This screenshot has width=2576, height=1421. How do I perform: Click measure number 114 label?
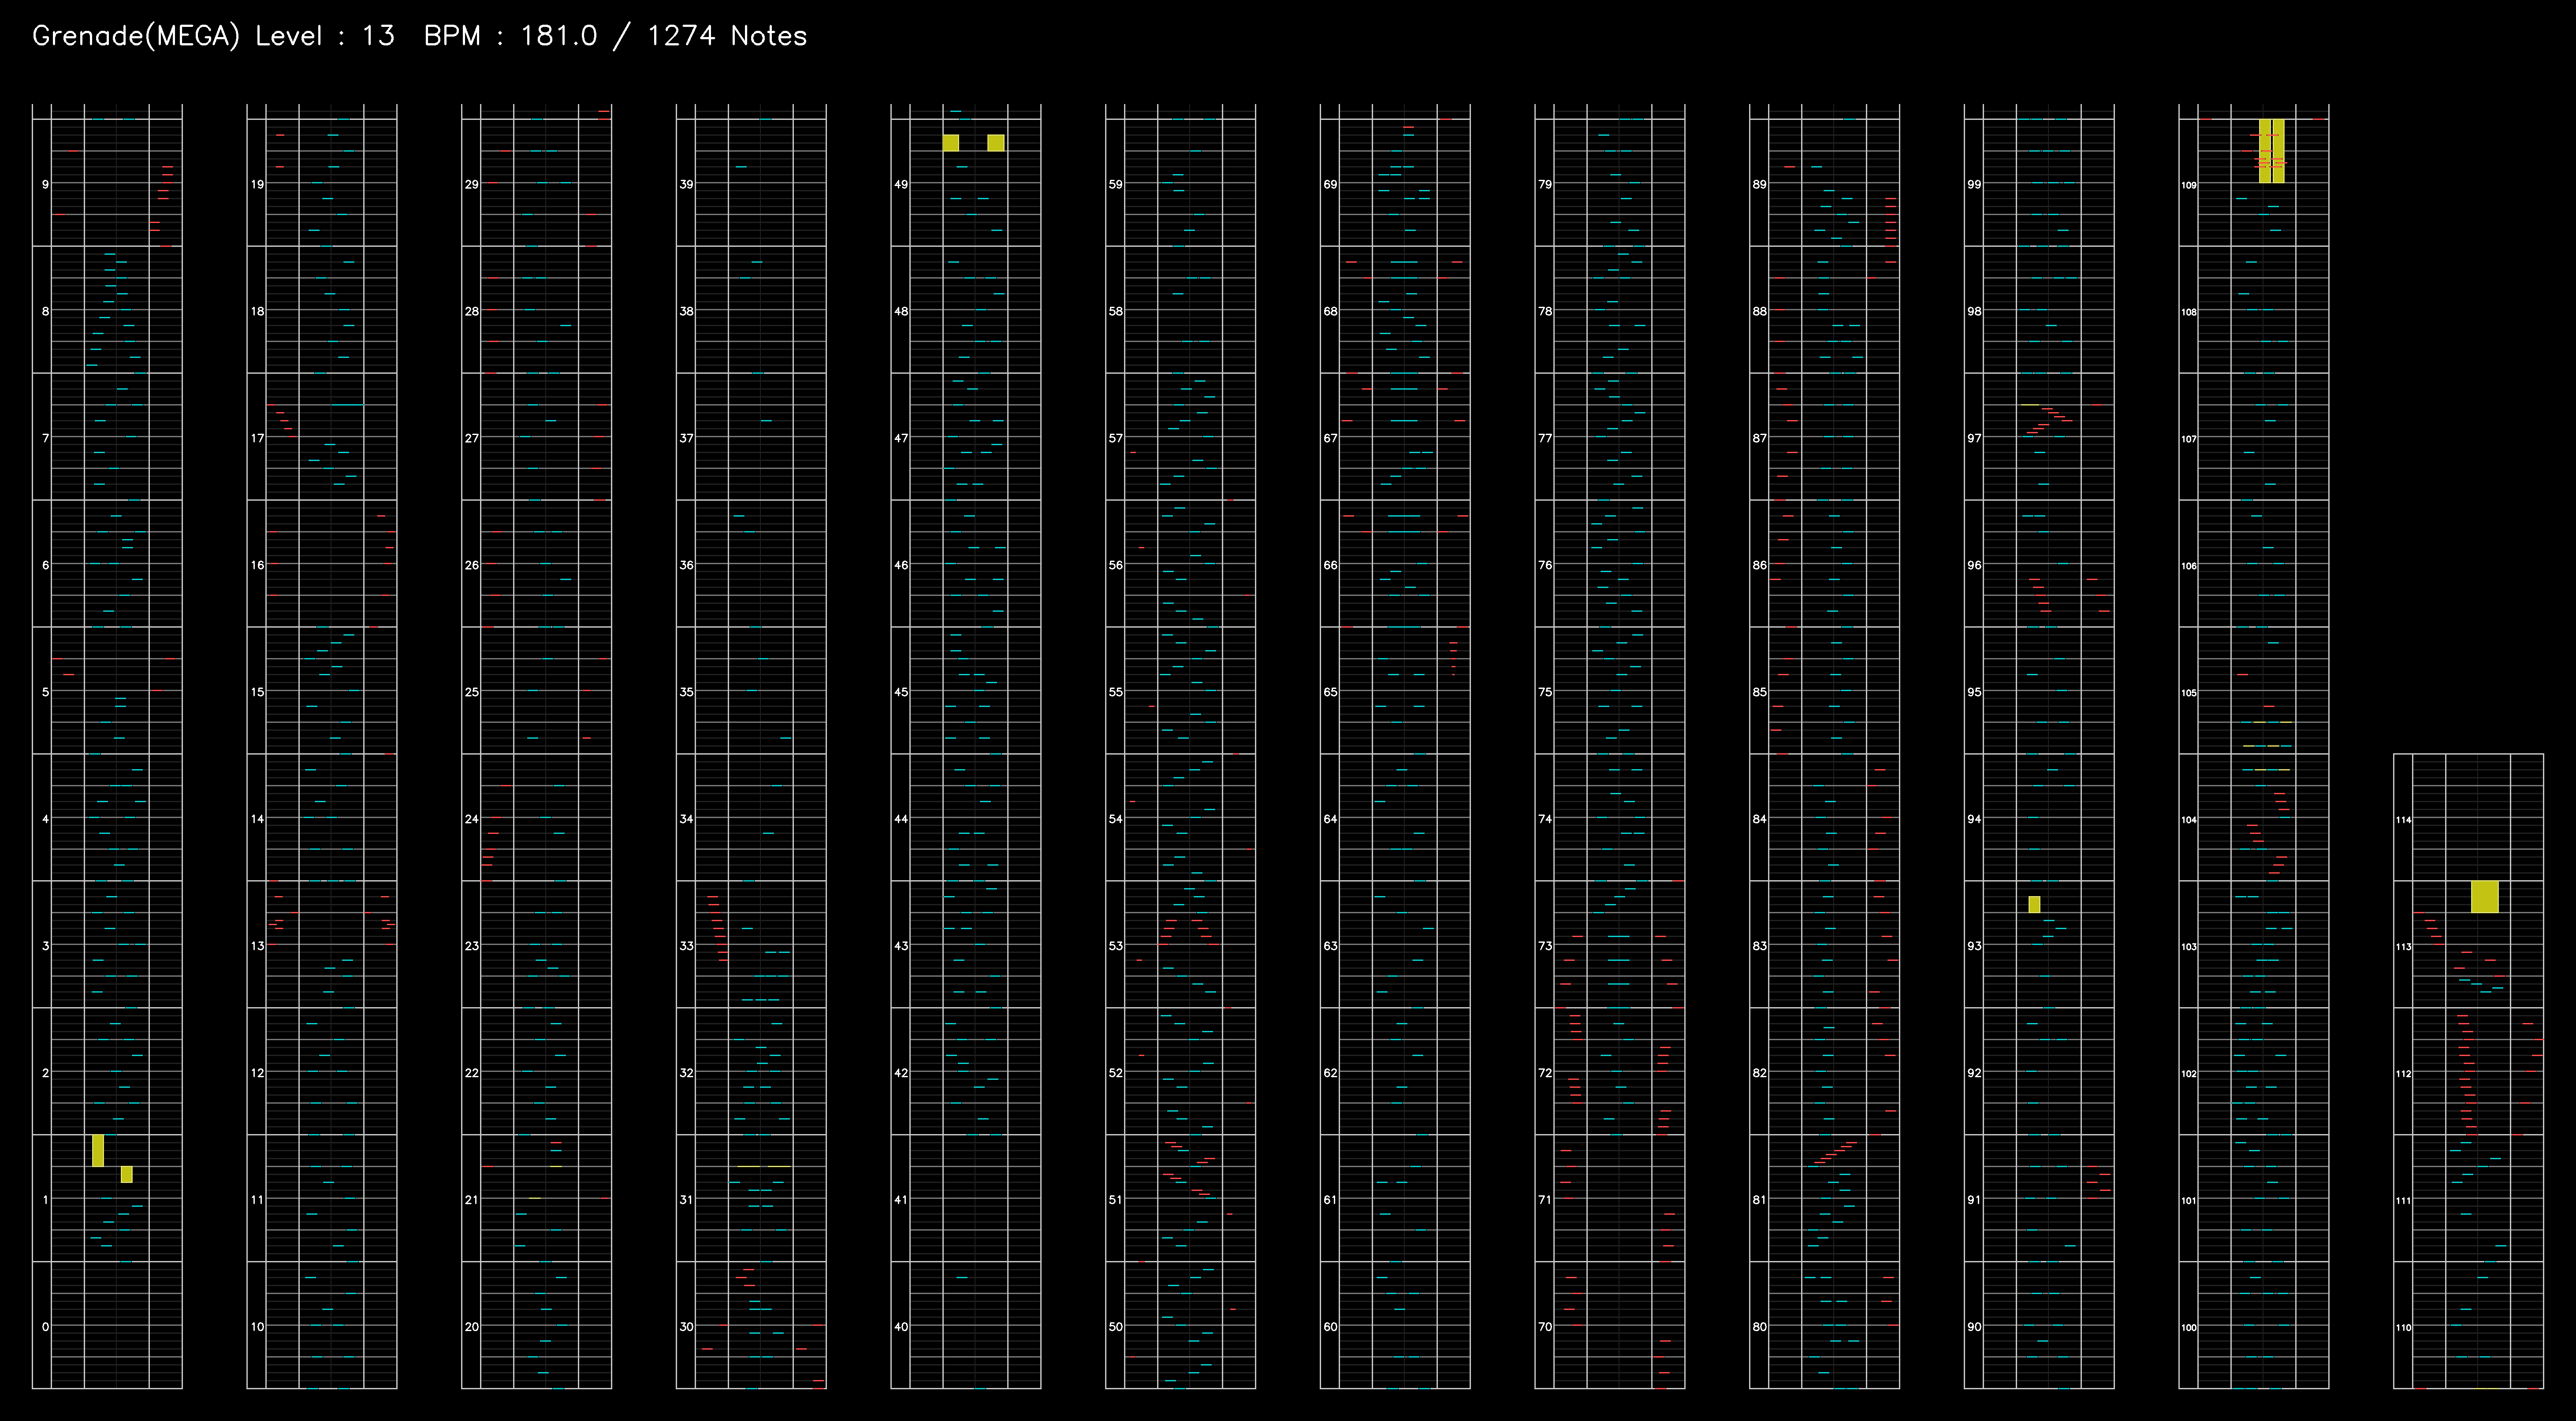[x=2404, y=820]
